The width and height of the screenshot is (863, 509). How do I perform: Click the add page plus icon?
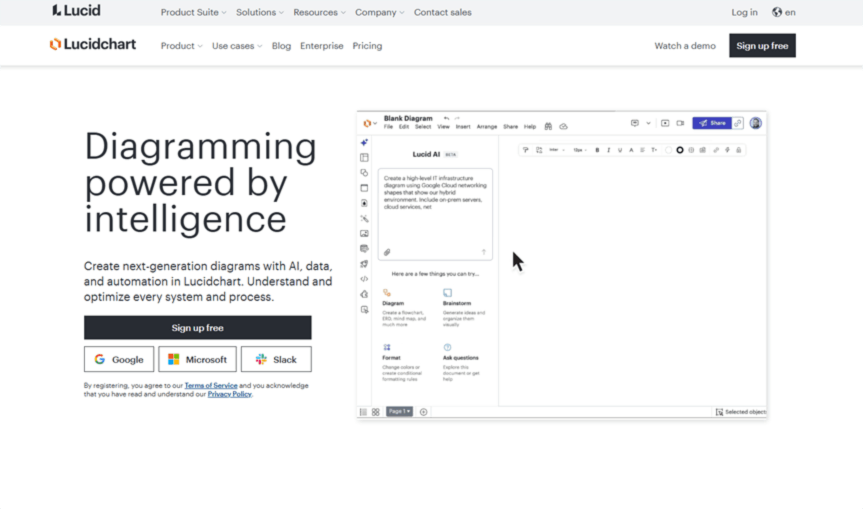coord(423,412)
